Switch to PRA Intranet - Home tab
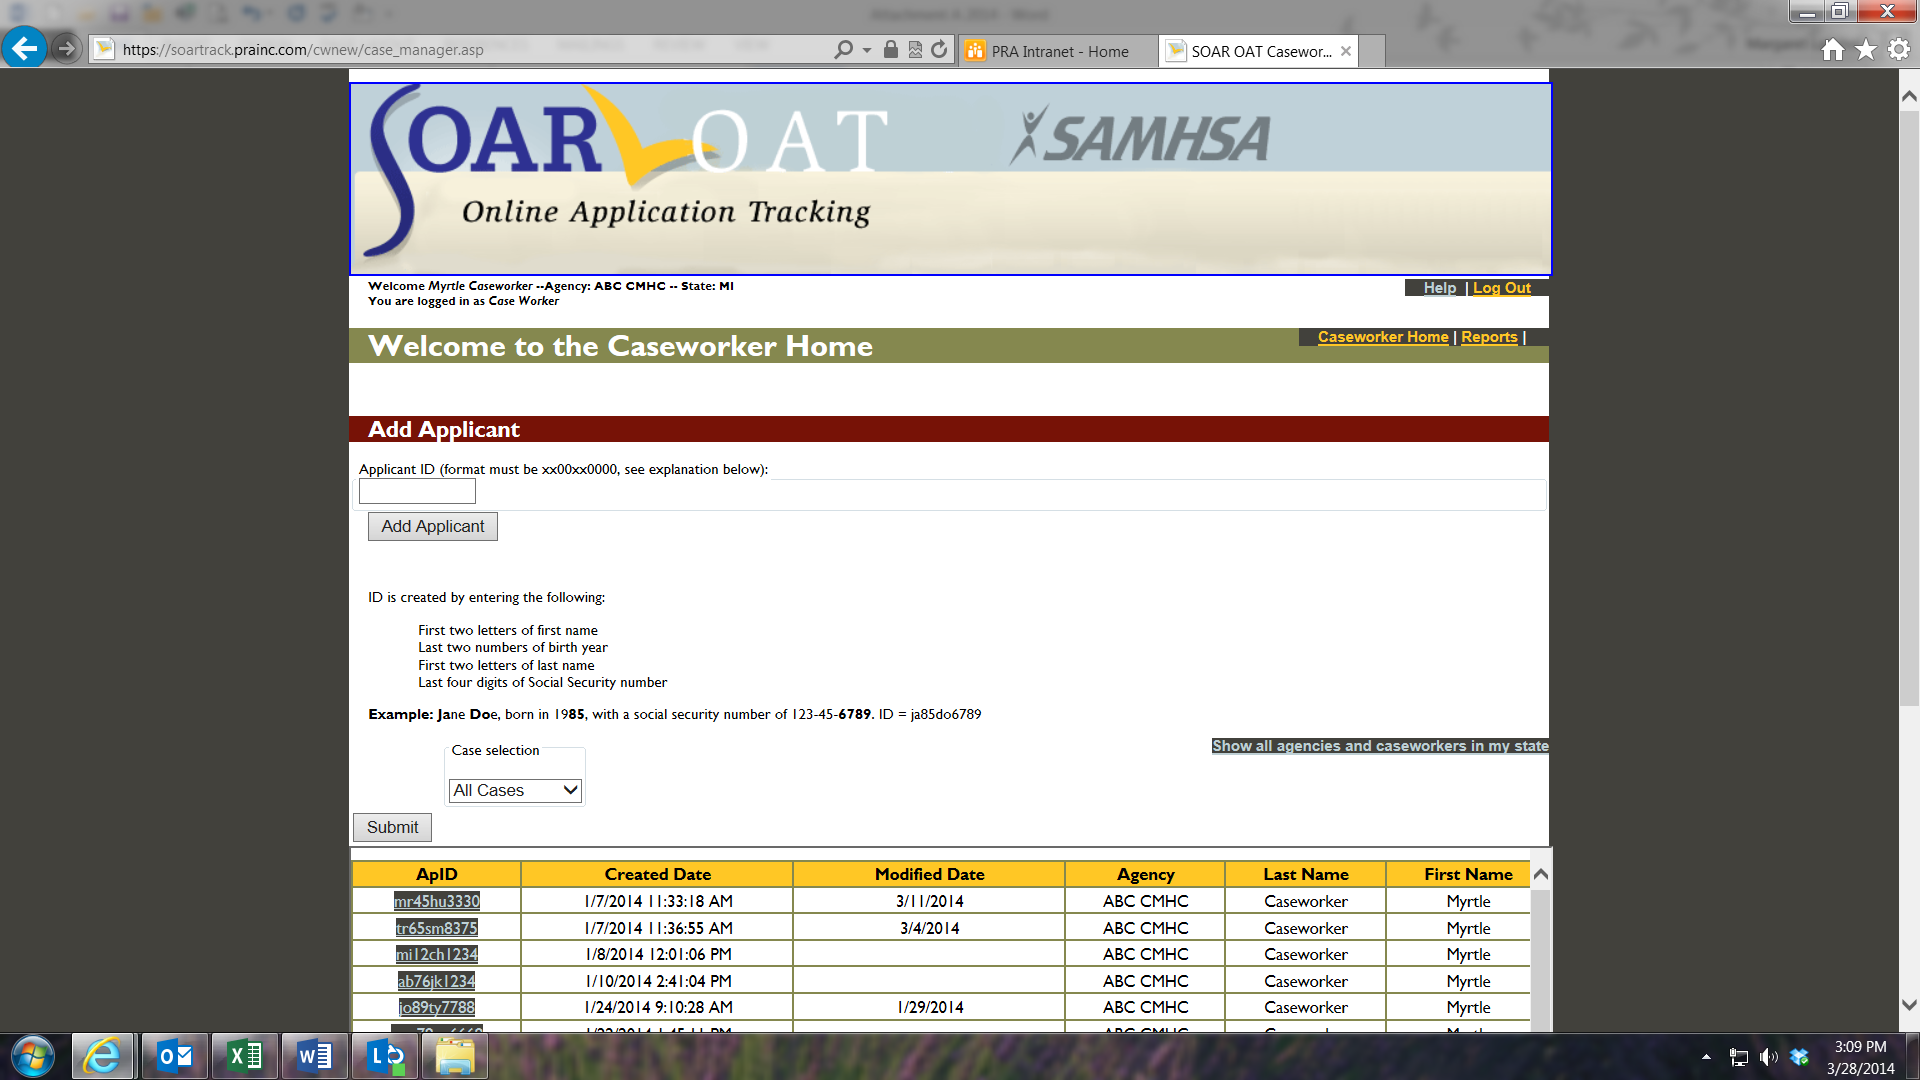Image resolution: width=1920 pixels, height=1080 pixels. [1059, 52]
